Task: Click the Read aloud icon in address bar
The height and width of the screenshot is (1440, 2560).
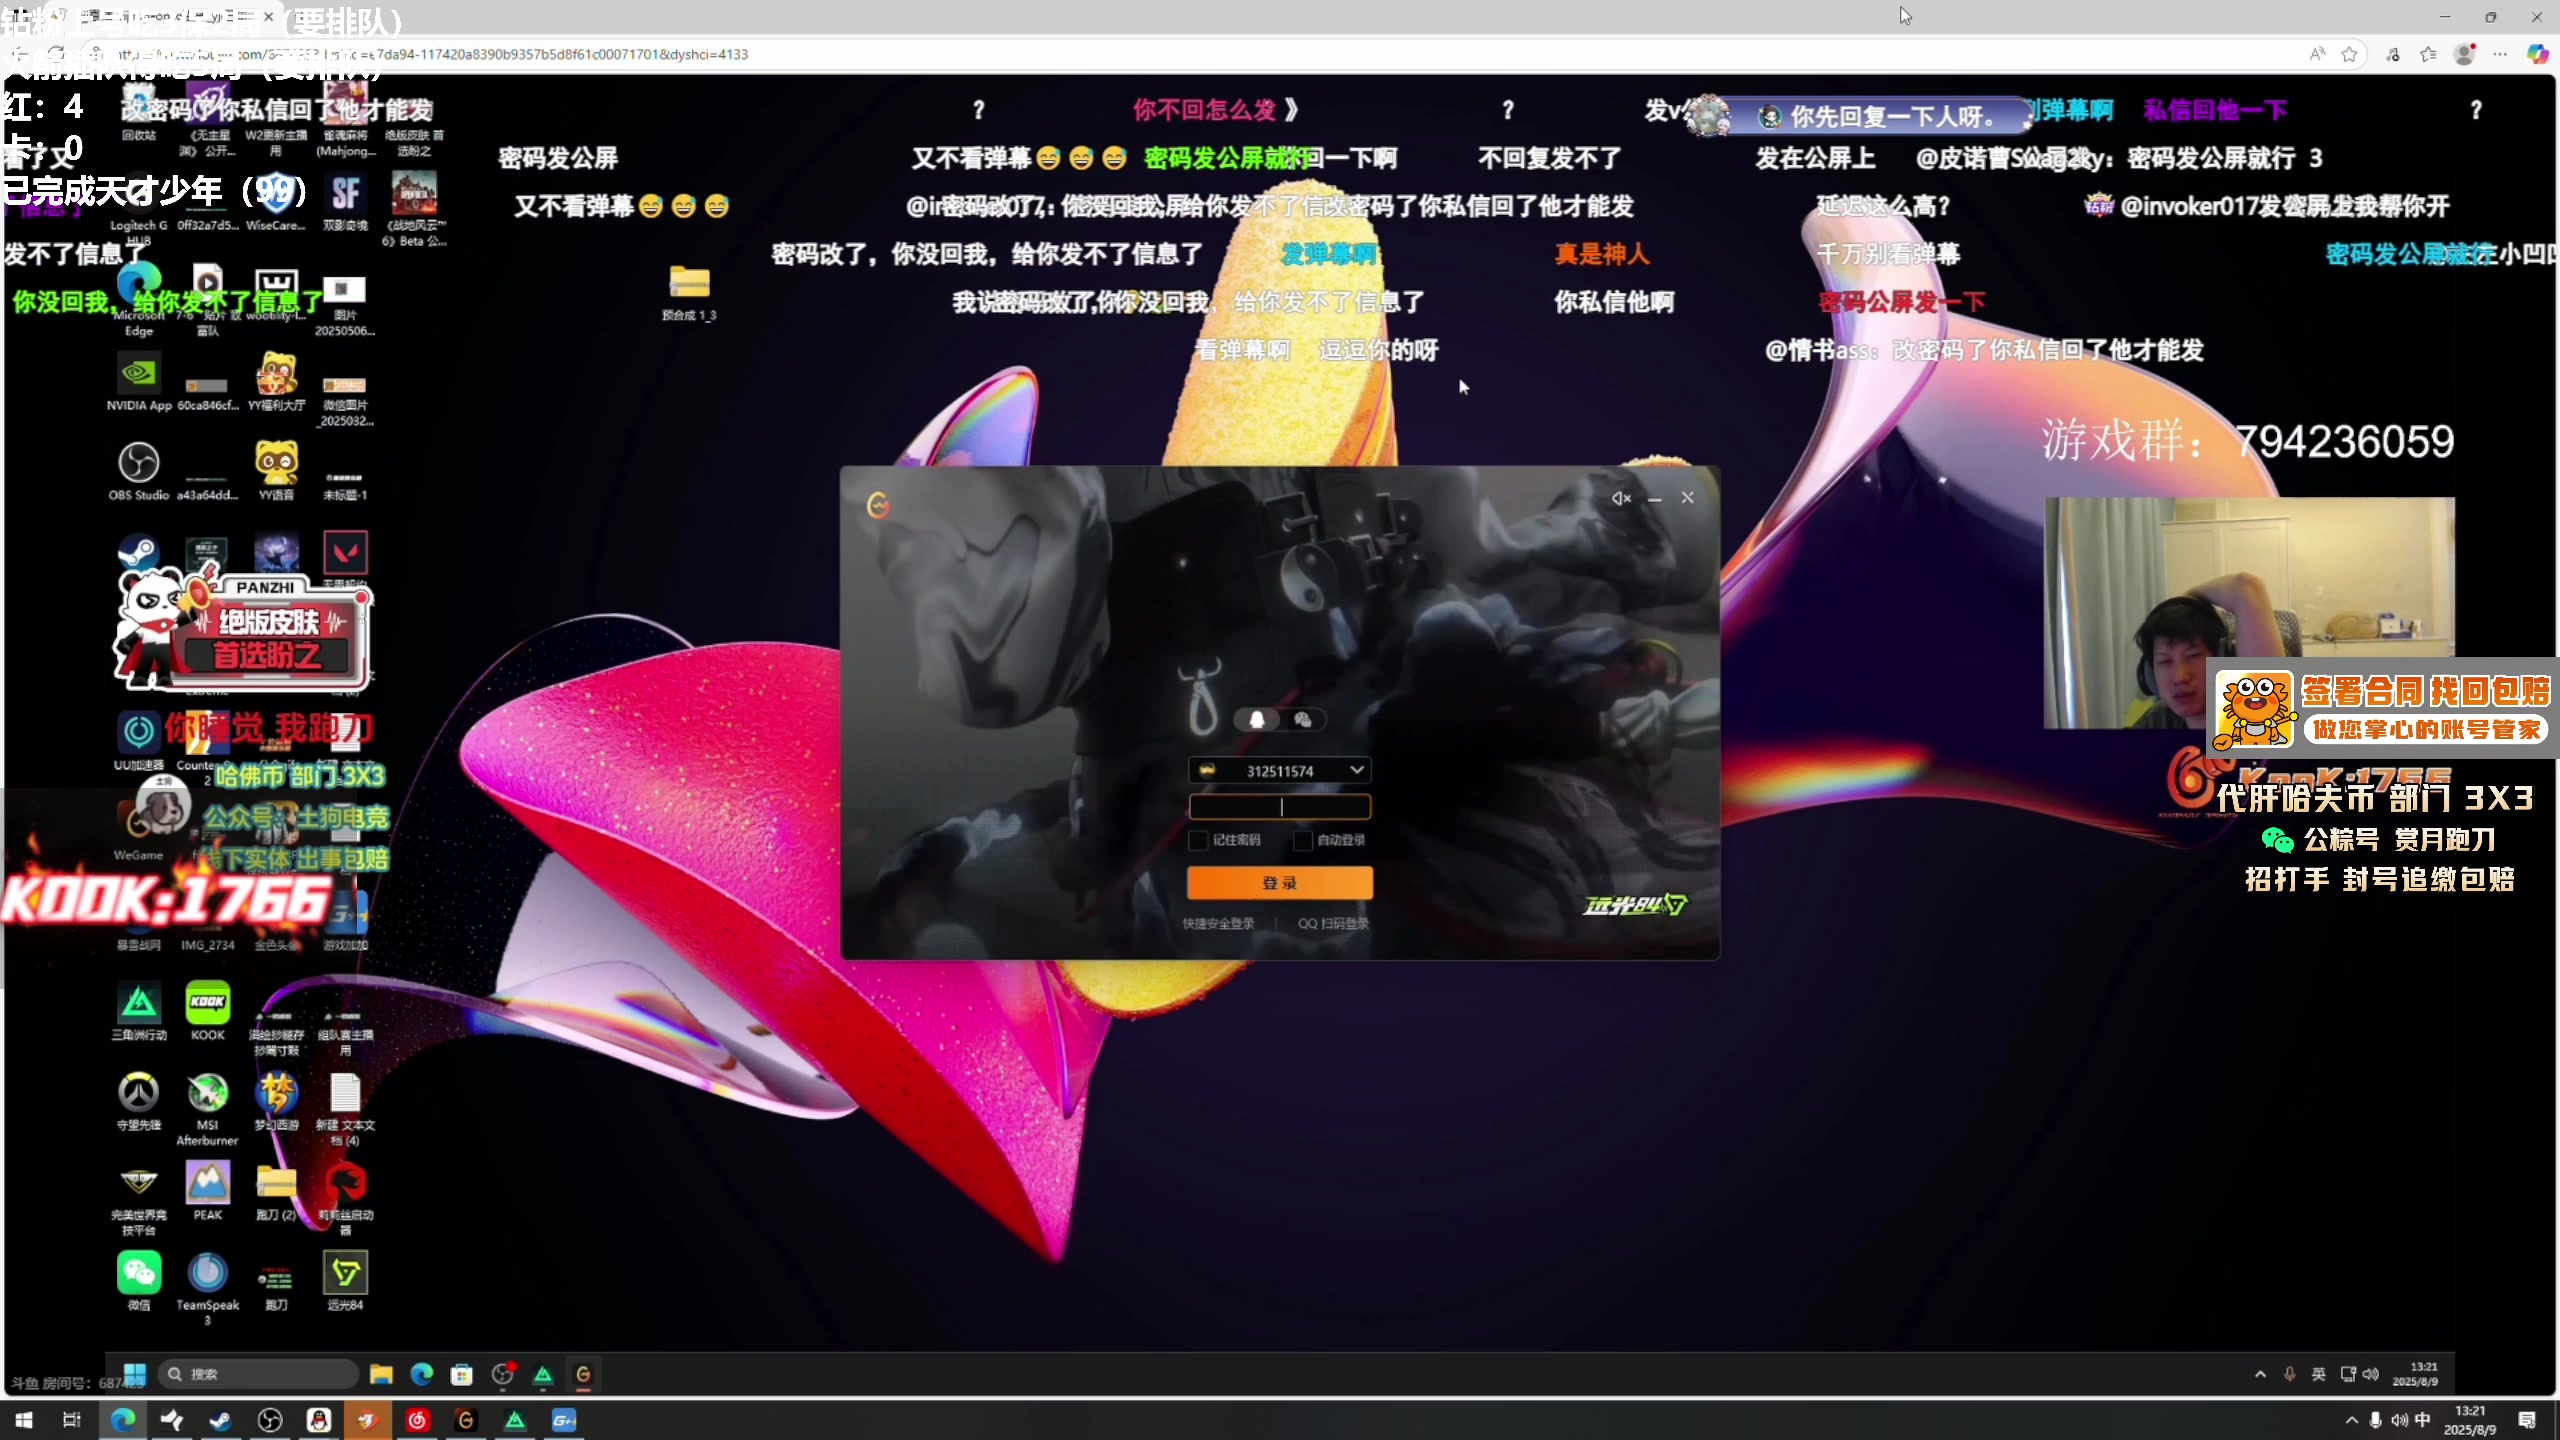Action: pyautogui.click(x=2317, y=54)
